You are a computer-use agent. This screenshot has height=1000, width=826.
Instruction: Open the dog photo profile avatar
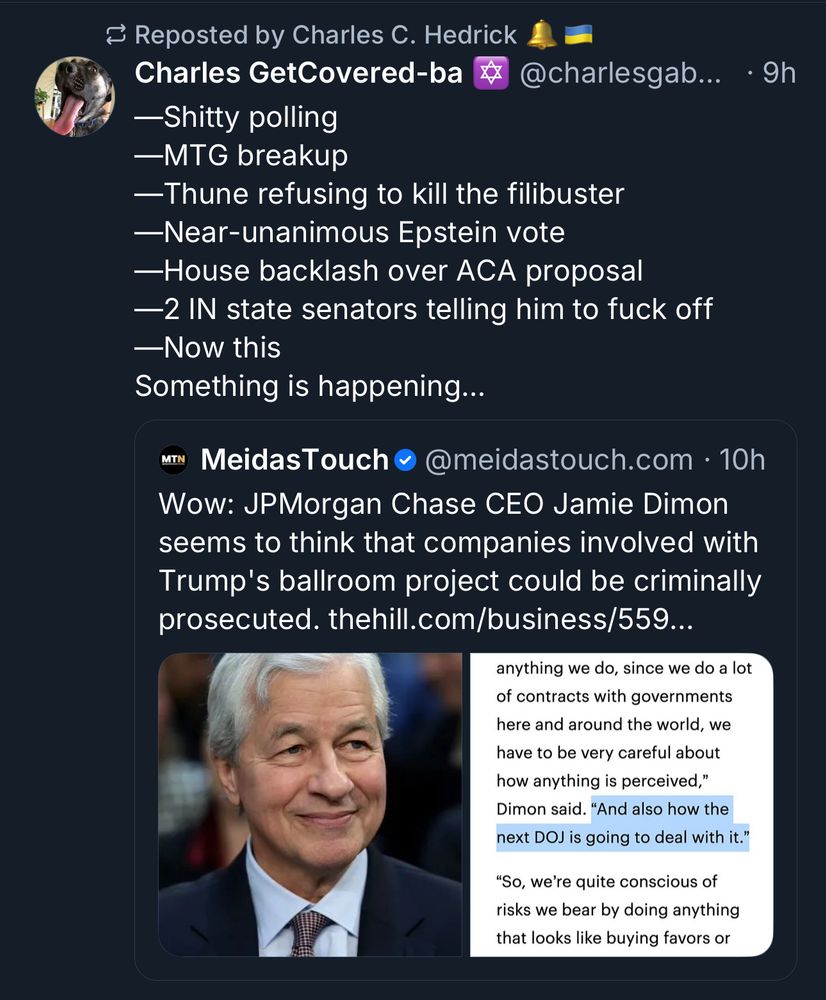(x=75, y=96)
